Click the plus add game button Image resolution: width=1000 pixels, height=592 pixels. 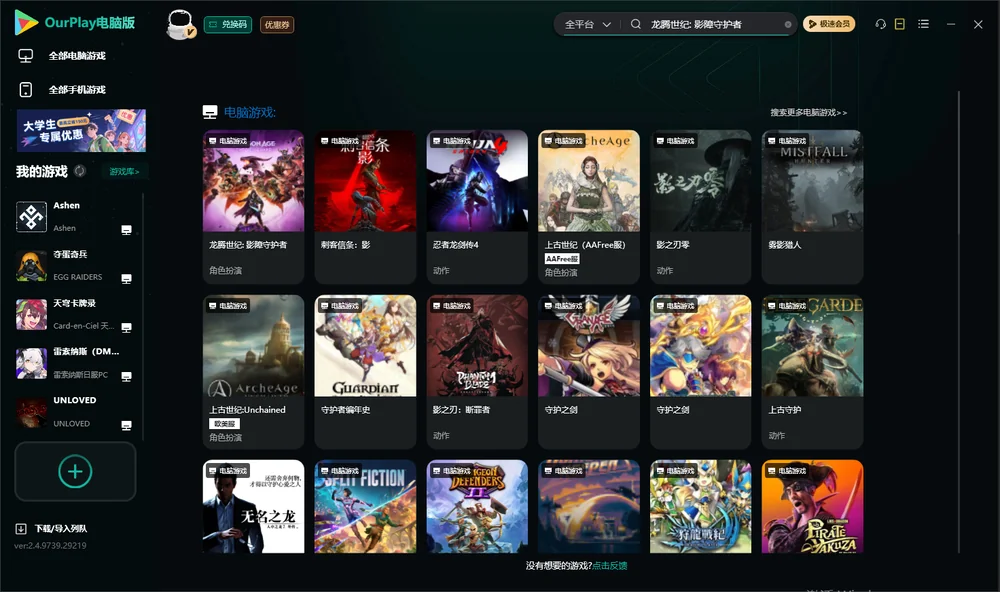coord(75,471)
